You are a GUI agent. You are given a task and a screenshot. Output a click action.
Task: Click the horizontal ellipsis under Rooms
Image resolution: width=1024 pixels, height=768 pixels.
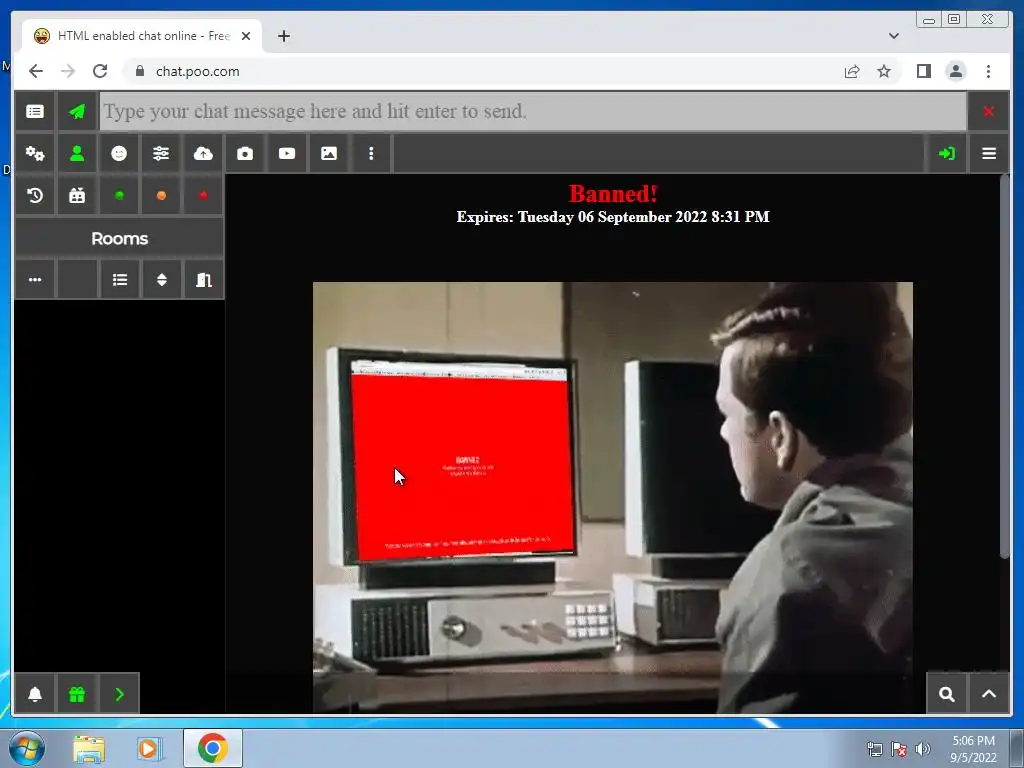tap(35, 280)
